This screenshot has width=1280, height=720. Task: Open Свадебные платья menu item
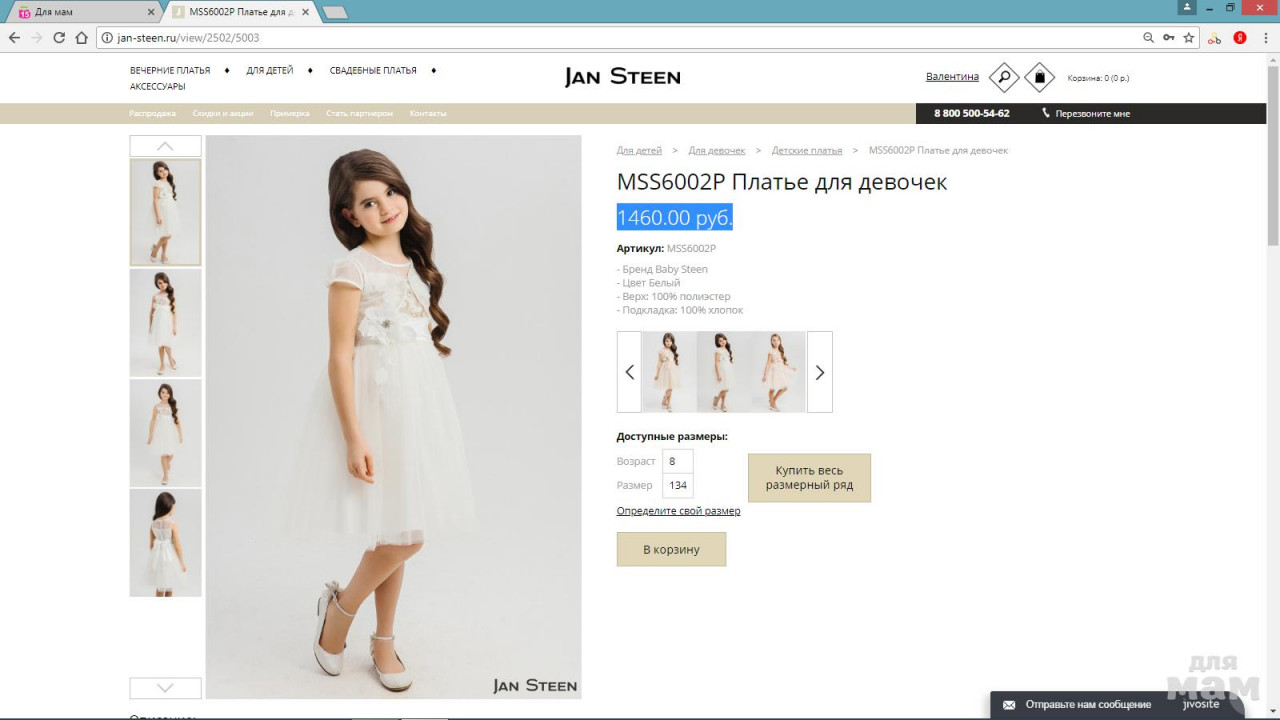click(373, 71)
